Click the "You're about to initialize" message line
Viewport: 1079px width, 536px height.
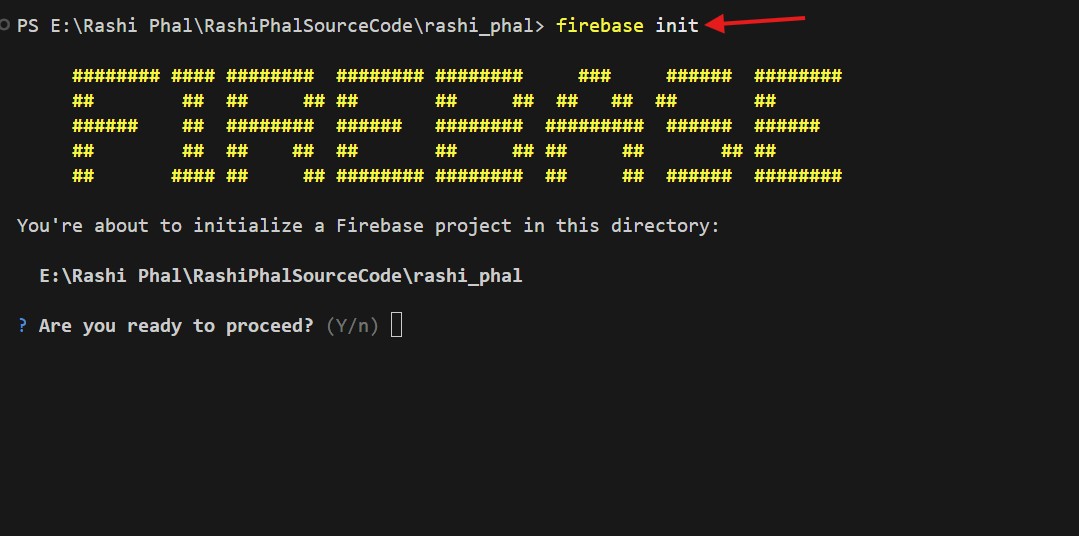point(368,226)
